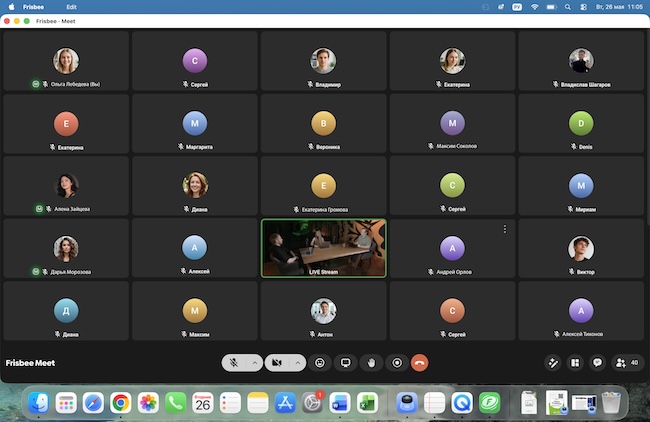Open the Edit menu in menu bar

(x=71, y=7)
